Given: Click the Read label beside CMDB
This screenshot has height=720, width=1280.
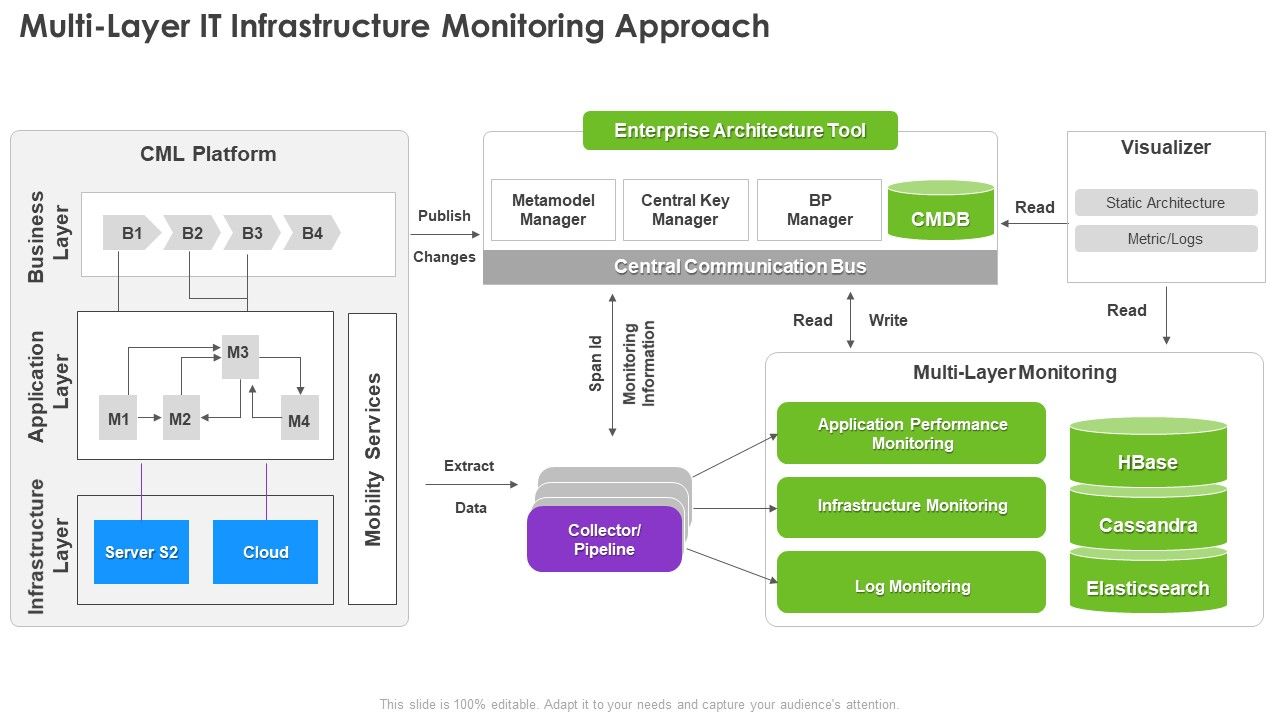Looking at the screenshot, I should [1035, 207].
